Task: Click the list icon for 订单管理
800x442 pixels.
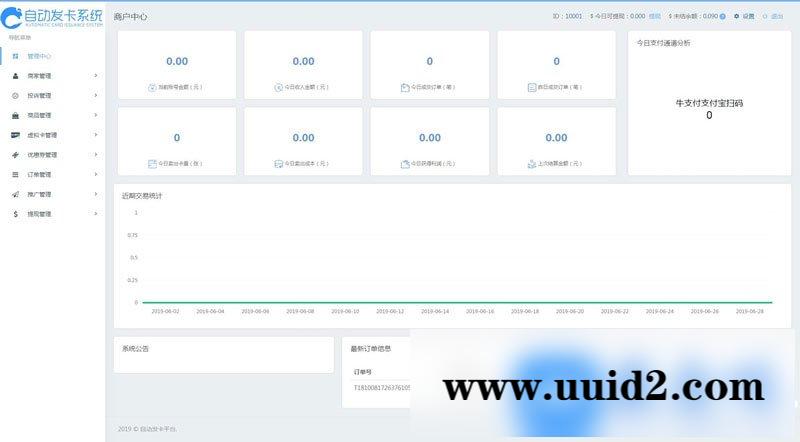Action: (x=15, y=174)
